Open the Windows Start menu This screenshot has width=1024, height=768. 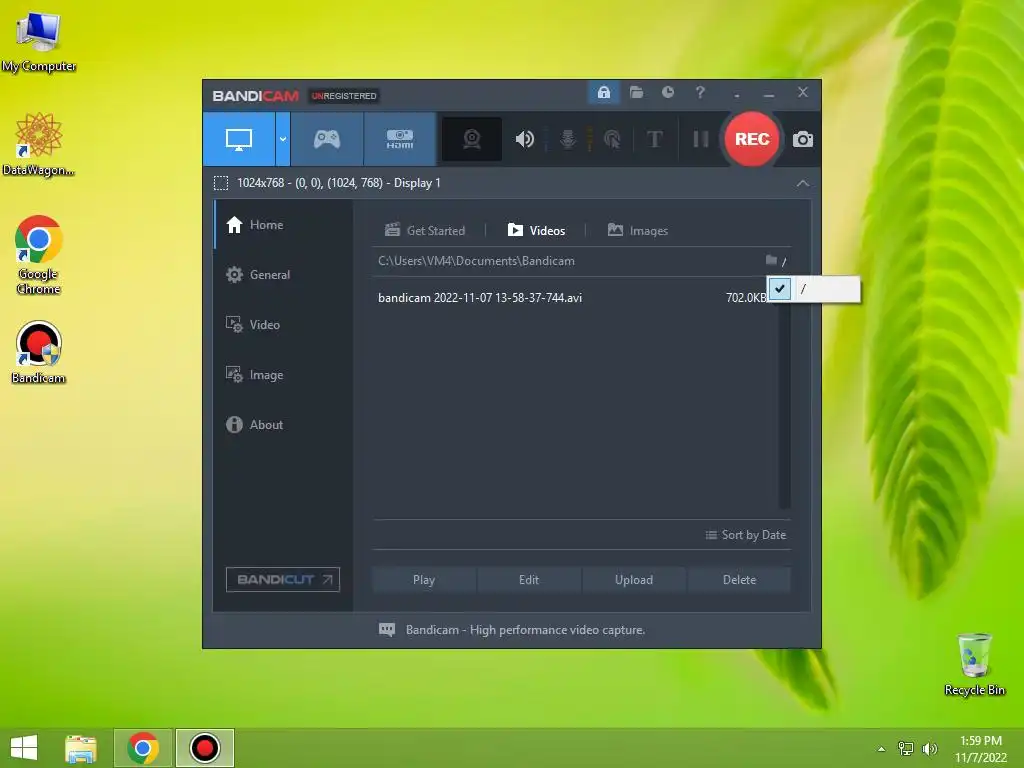(24, 748)
